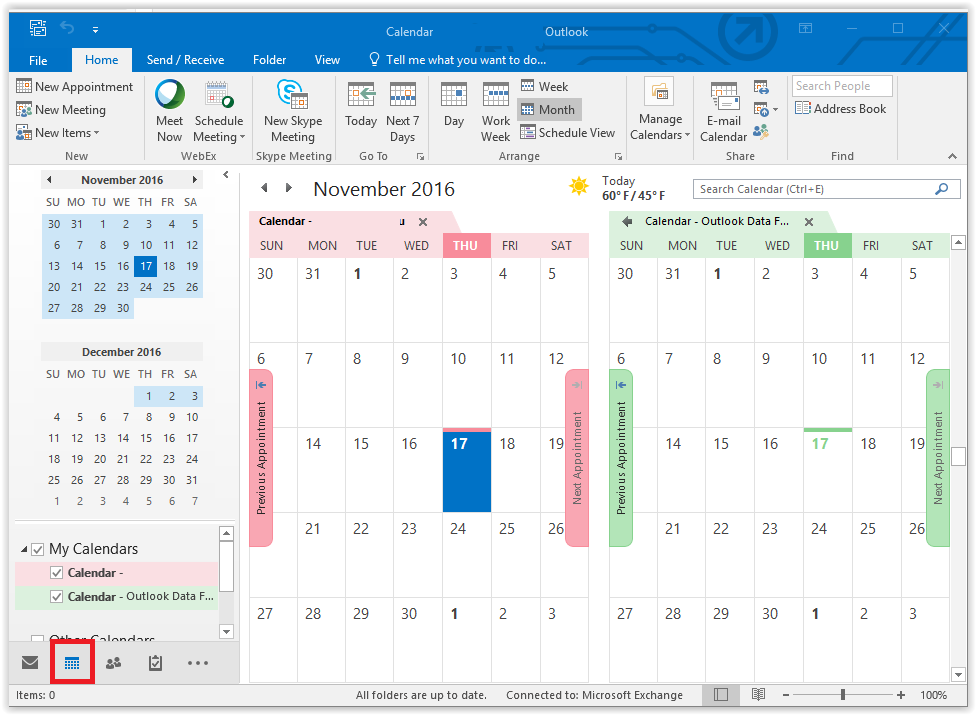
Task: Open the Folder tab
Action: coord(270,60)
